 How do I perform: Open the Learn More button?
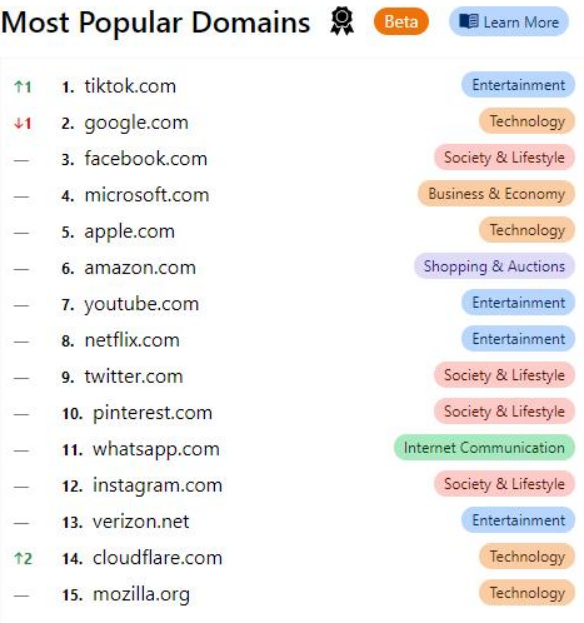tap(509, 21)
